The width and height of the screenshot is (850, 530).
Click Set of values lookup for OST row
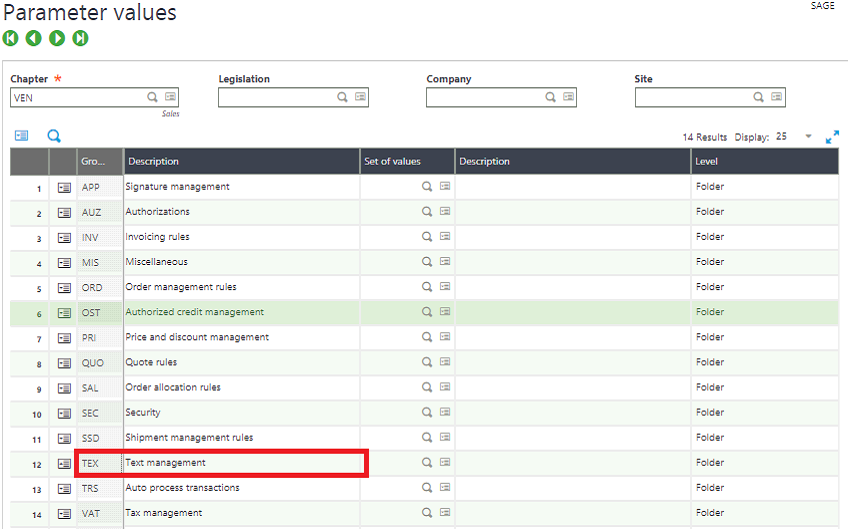[427, 312]
